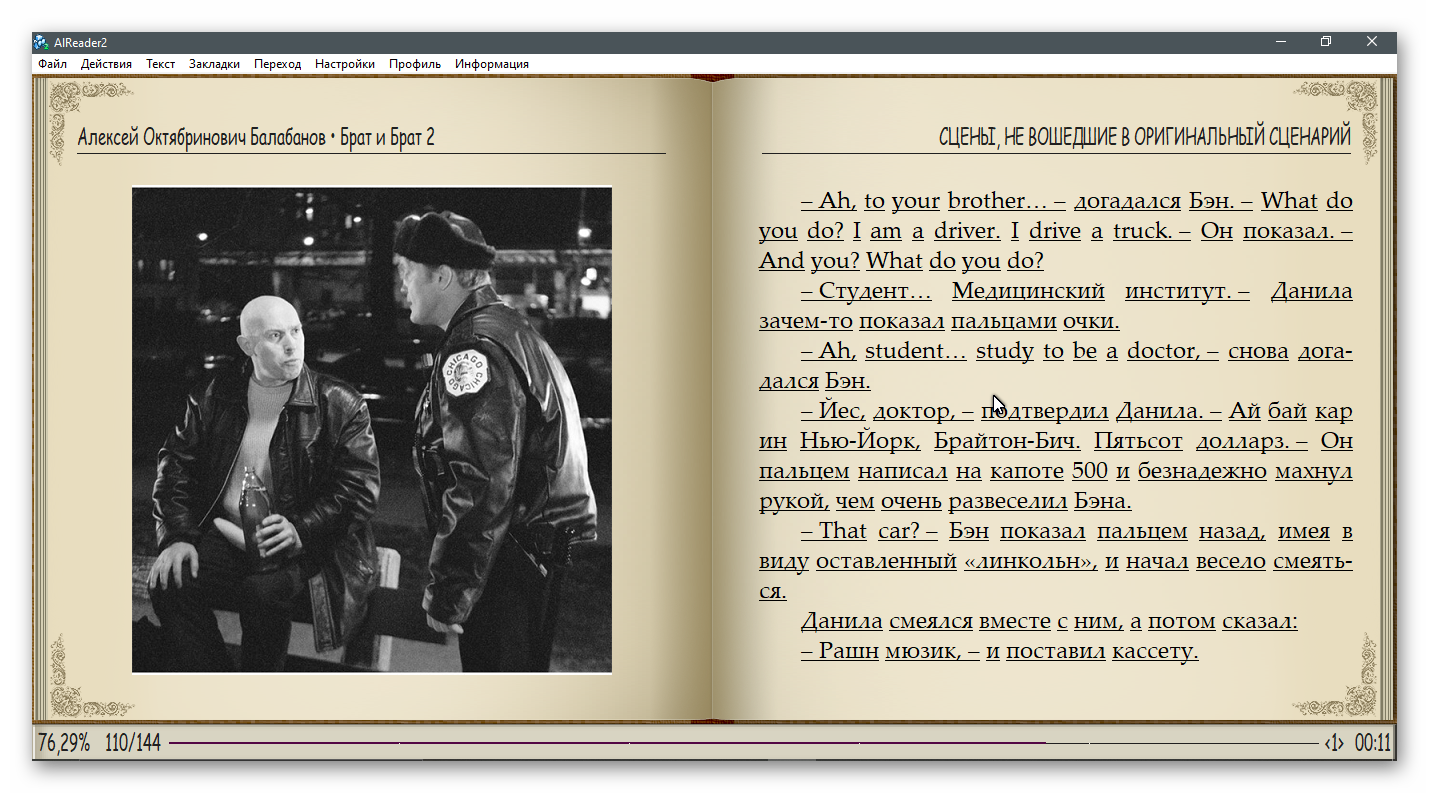Click the black-and-white photo on left page
The image size is (1430, 793).
[371, 430]
